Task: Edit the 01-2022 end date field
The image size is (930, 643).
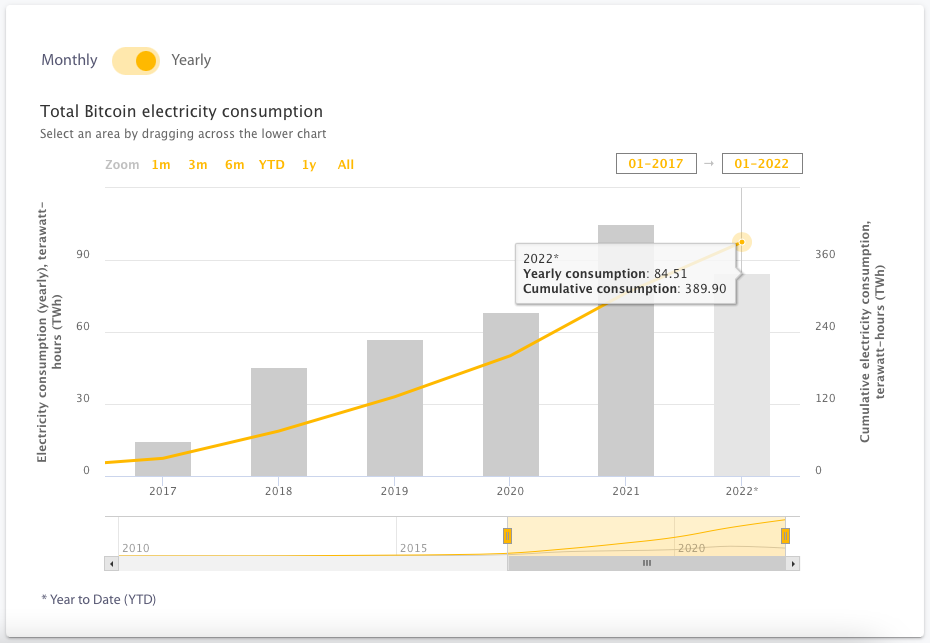Action: [762, 164]
